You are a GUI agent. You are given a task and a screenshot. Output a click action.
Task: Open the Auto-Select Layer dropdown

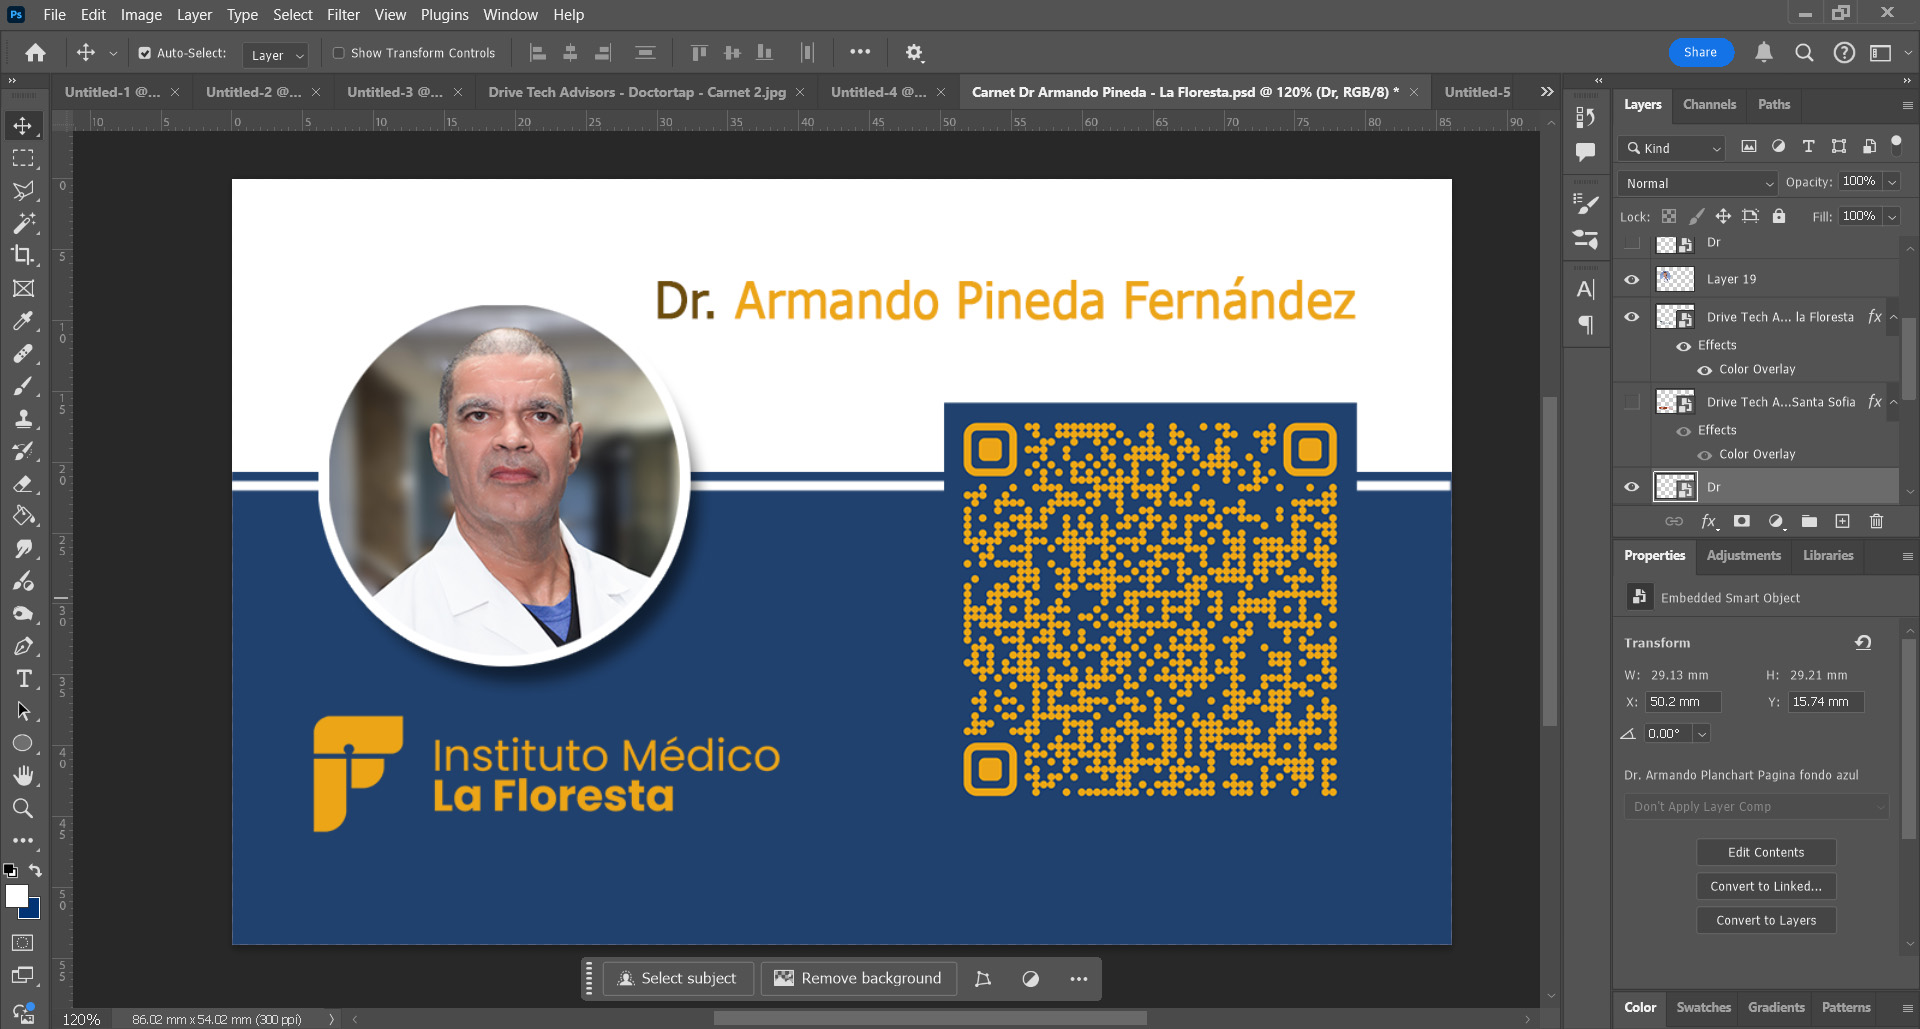[277, 55]
